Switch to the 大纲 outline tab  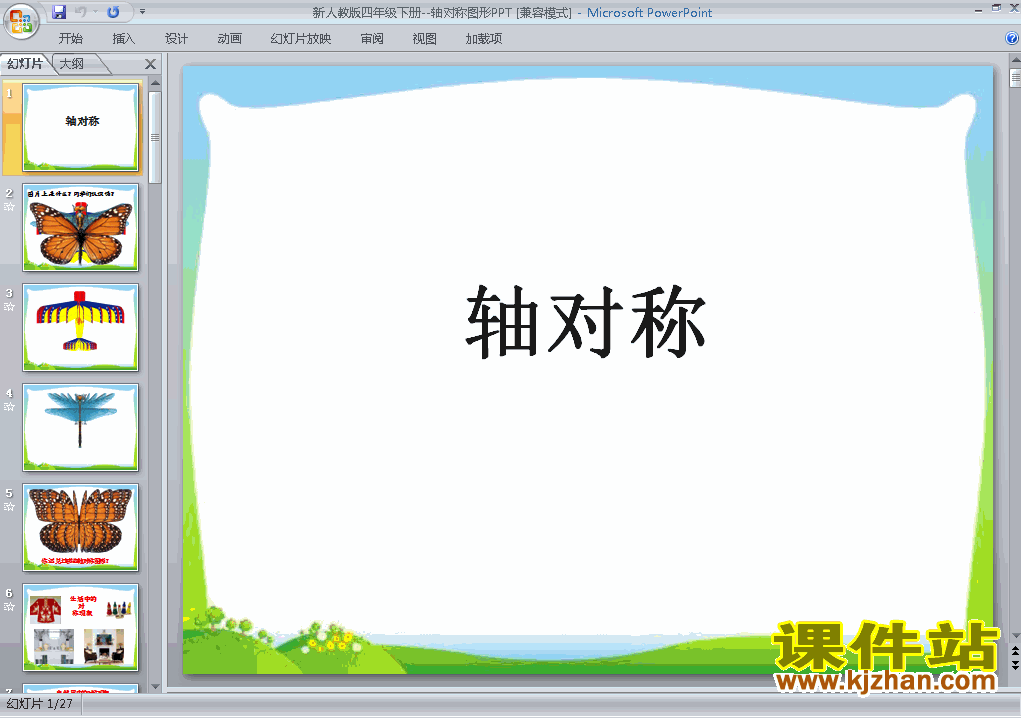[72, 63]
